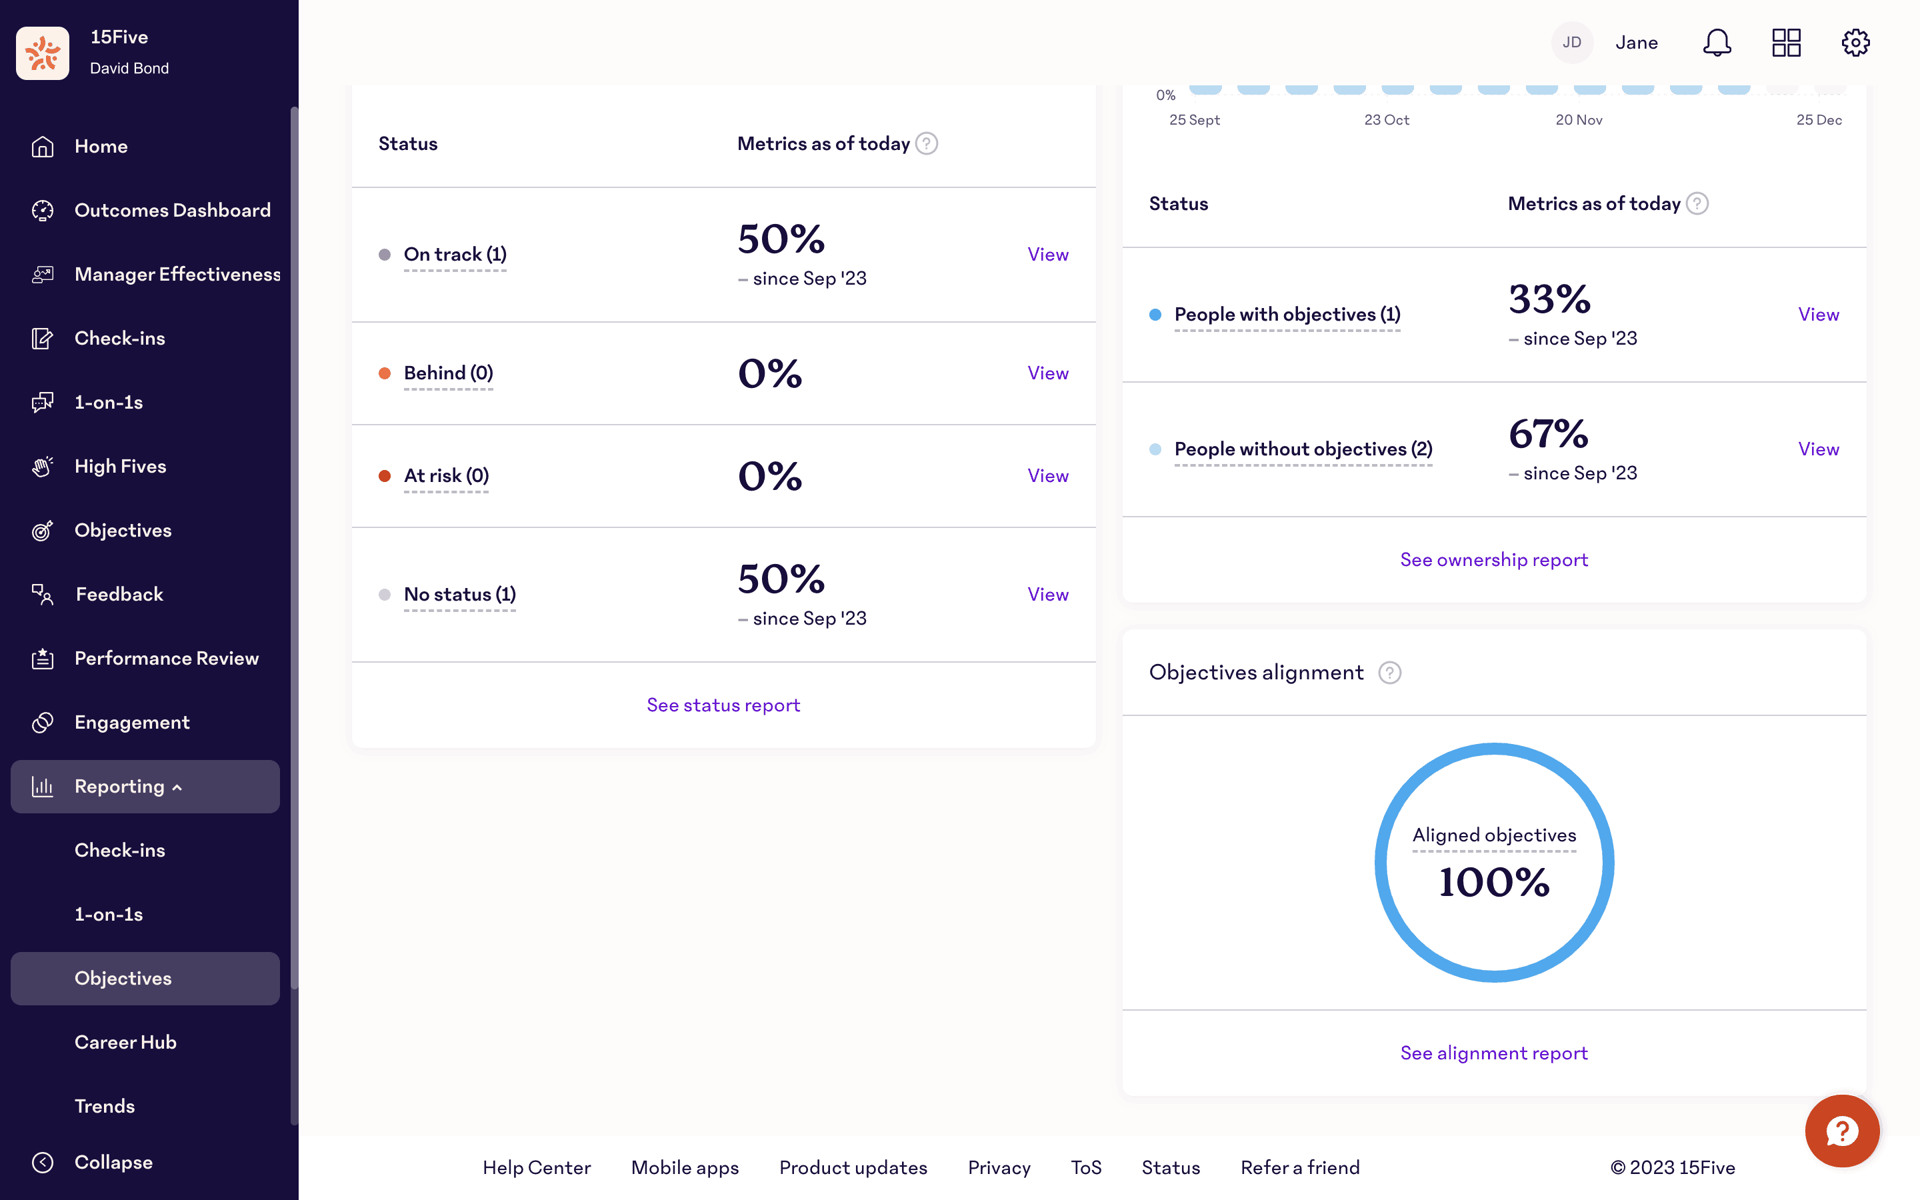
Task: Open Check-ins report under Reporting
Action: pos(120,850)
